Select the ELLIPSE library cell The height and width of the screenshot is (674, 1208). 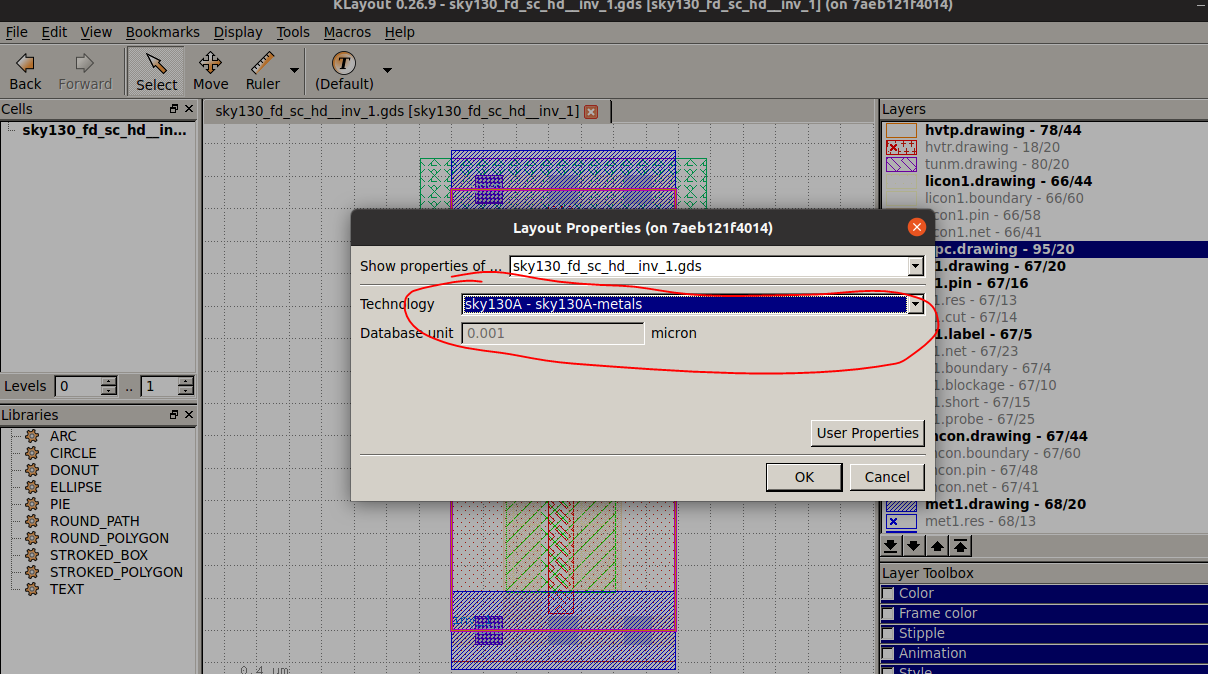[76, 487]
